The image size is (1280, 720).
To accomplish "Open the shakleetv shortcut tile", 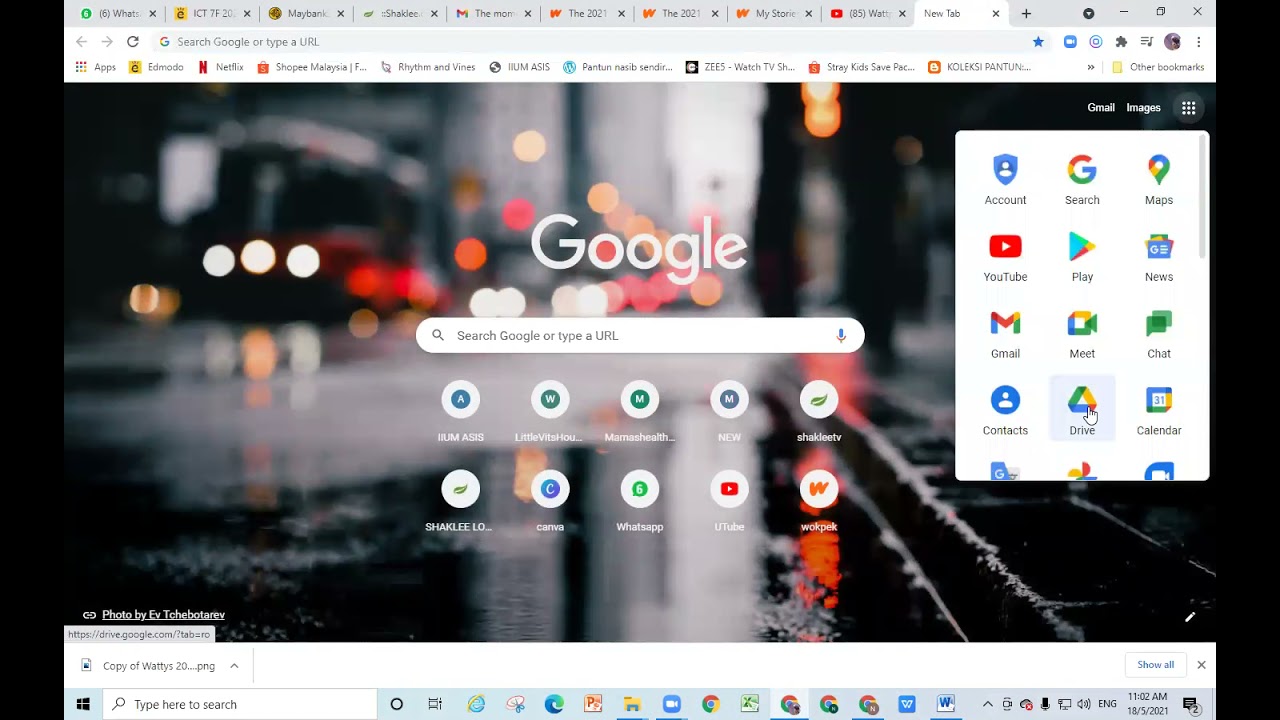I will pyautogui.click(x=819, y=411).
